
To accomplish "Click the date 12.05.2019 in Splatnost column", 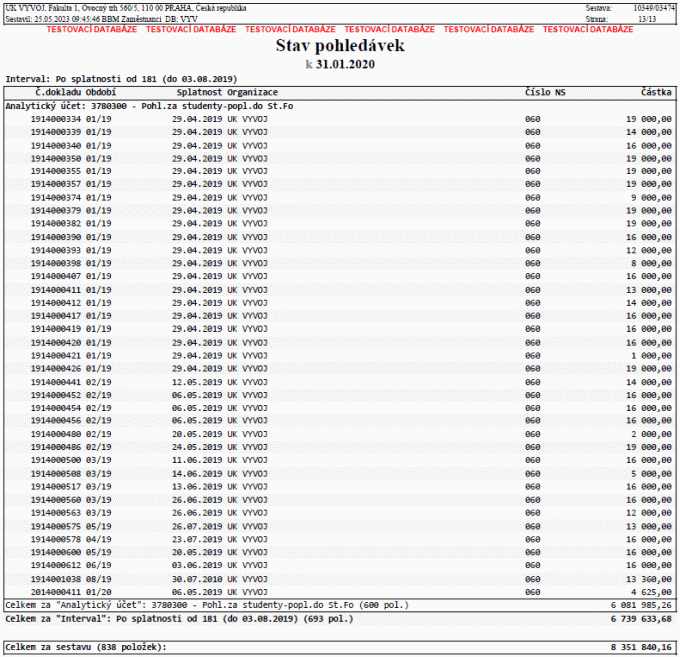I will 197,382.
